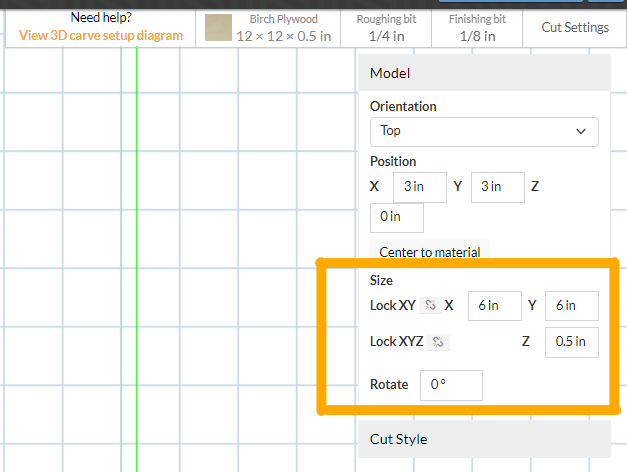627x472 pixels.
Task: Collapse the Model panel header
Action: 483,73
